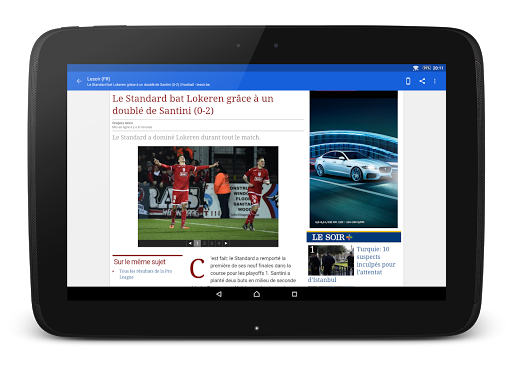Screen dimensions: 512x369
Task: Share the article with the share icon
Action: (422, 81)
